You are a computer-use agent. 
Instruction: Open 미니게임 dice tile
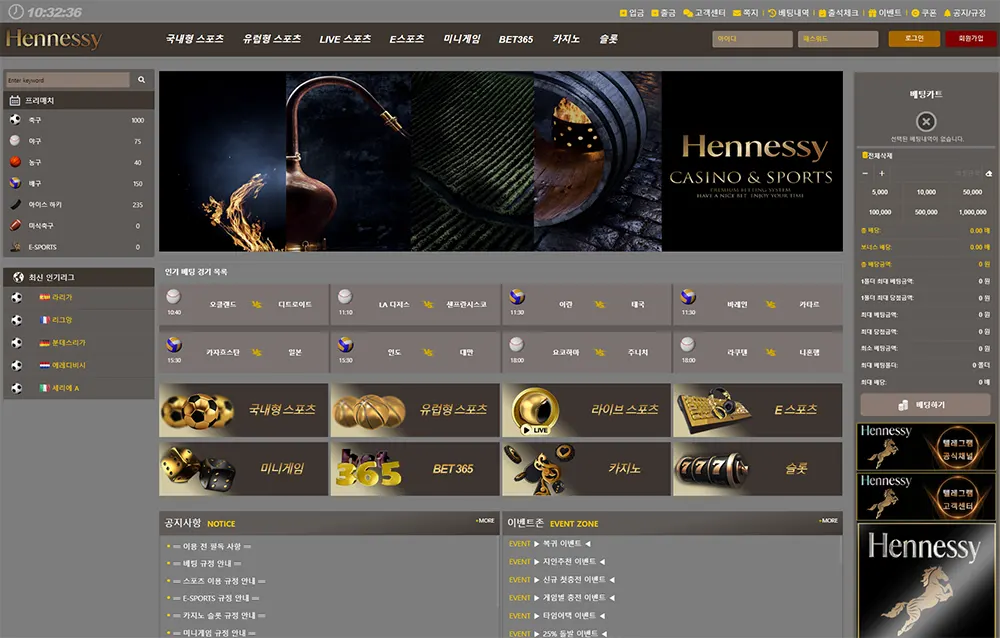click(x=244, y=469)
